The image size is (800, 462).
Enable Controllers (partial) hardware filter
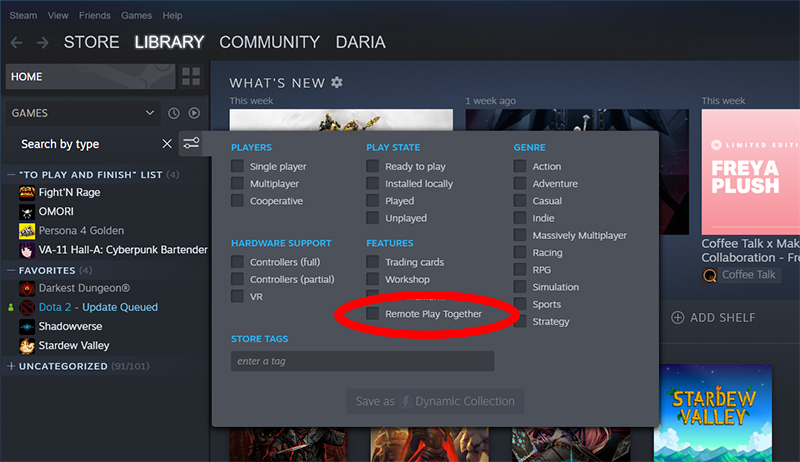point(237,279)
